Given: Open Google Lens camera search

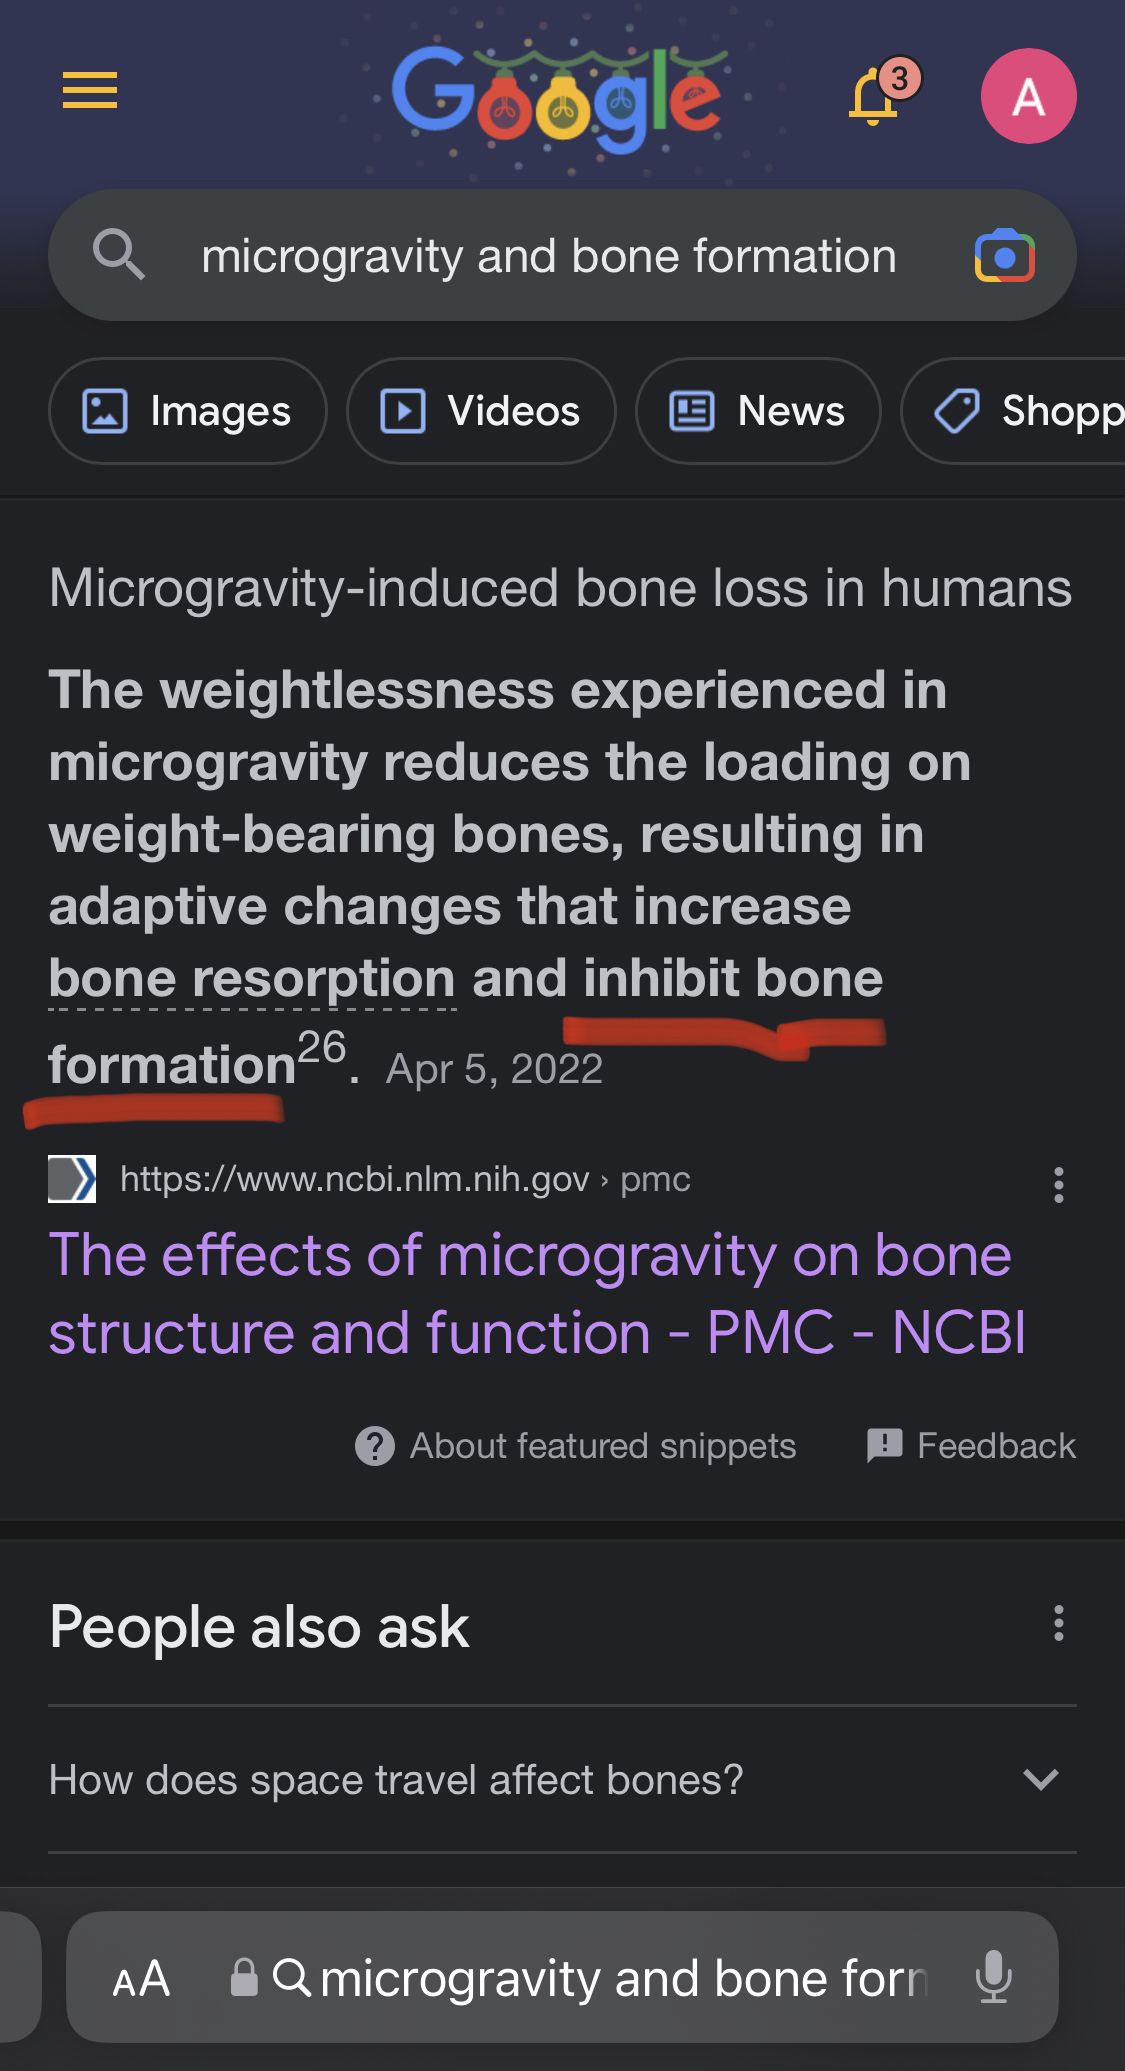Looking at the screenshot, I should (x=1004, y=256).
